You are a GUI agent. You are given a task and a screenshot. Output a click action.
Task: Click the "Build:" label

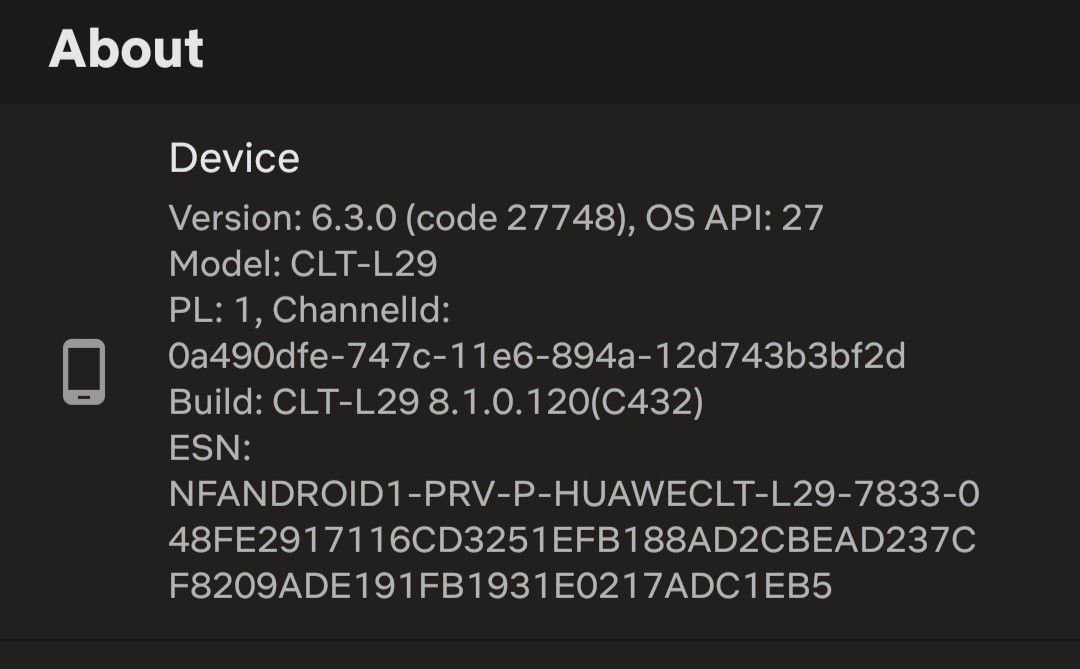(216, 402)
